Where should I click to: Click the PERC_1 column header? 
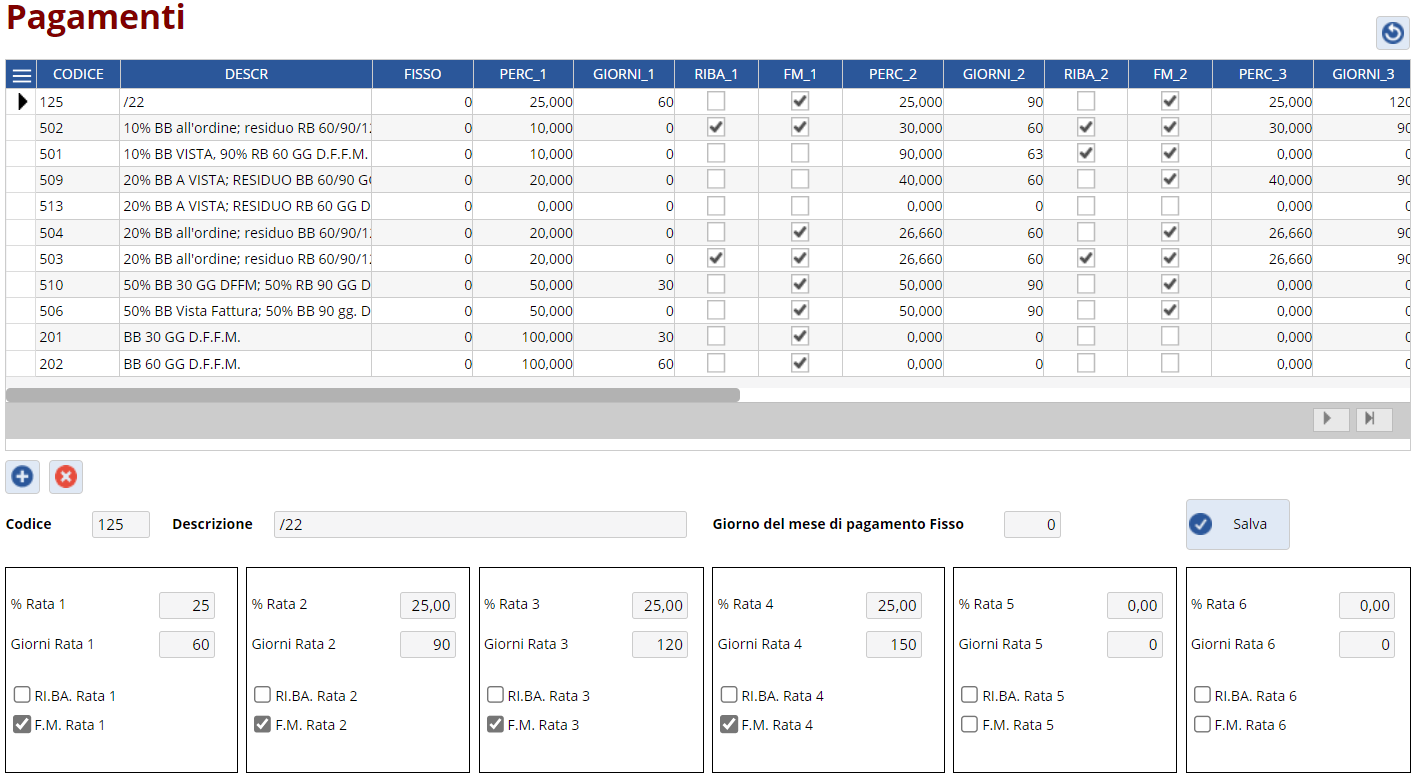523,74
